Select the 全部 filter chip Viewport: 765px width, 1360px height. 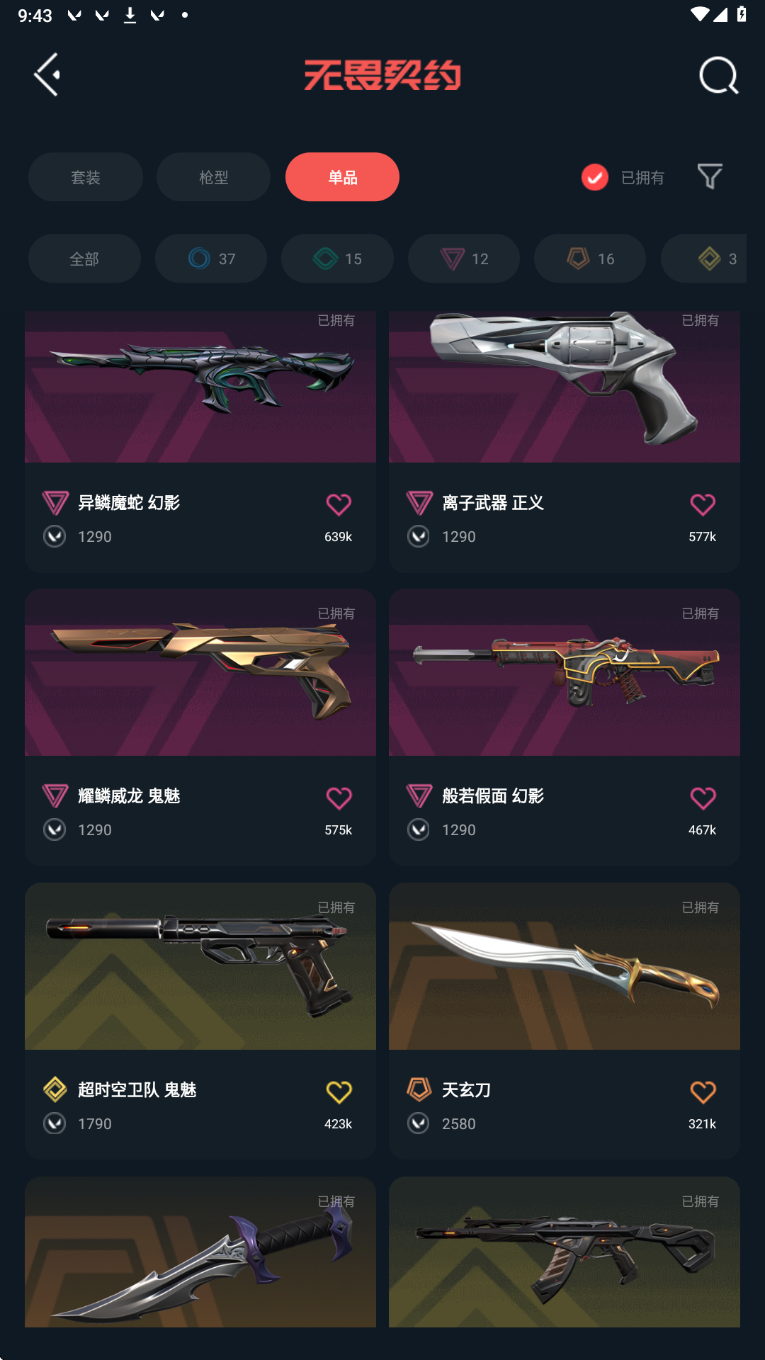coord(84,259)
